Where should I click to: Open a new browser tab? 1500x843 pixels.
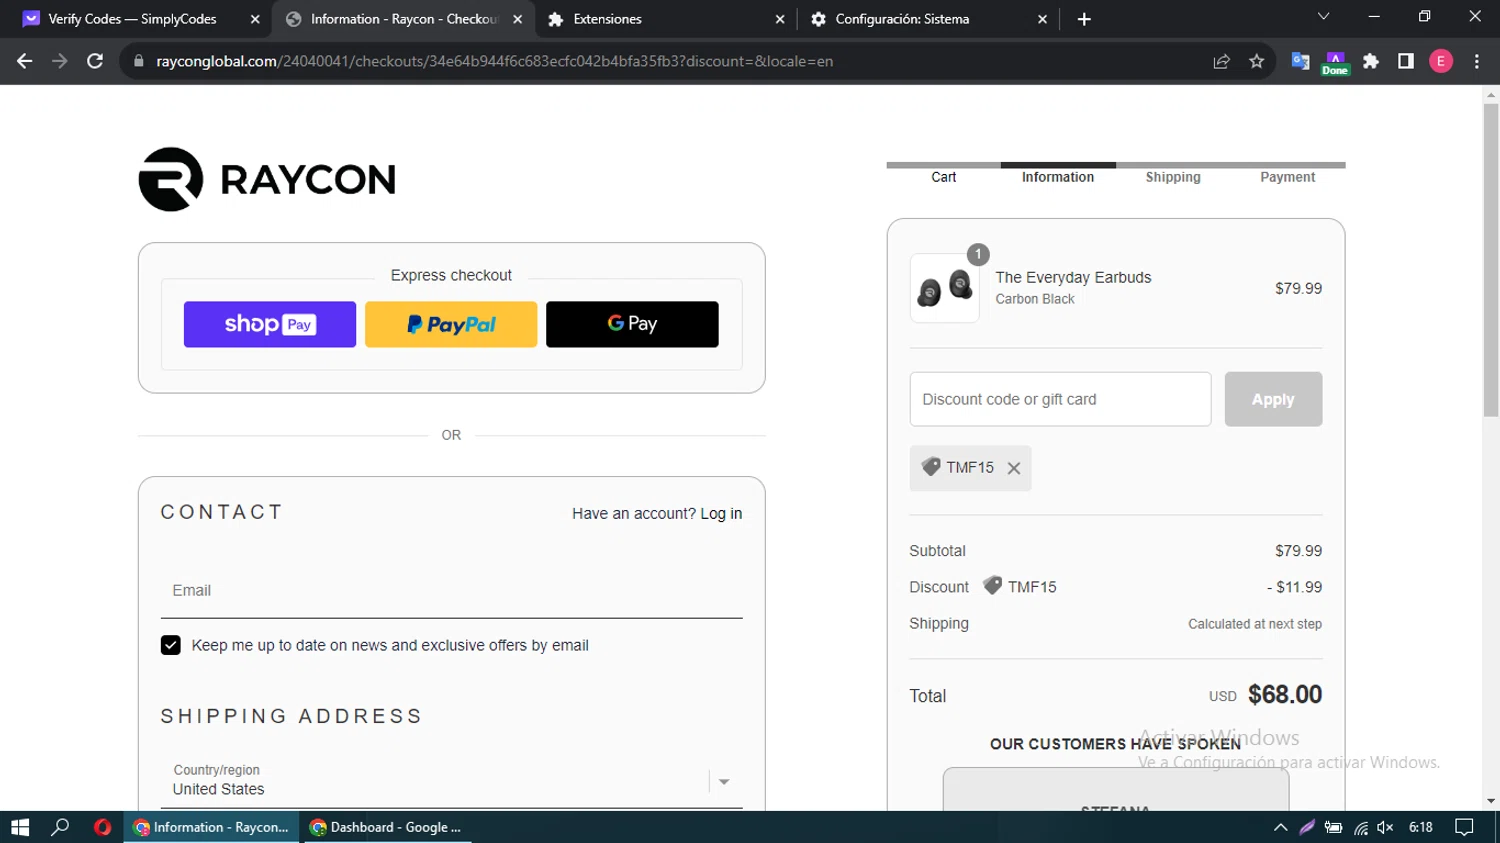[1084, 19]
